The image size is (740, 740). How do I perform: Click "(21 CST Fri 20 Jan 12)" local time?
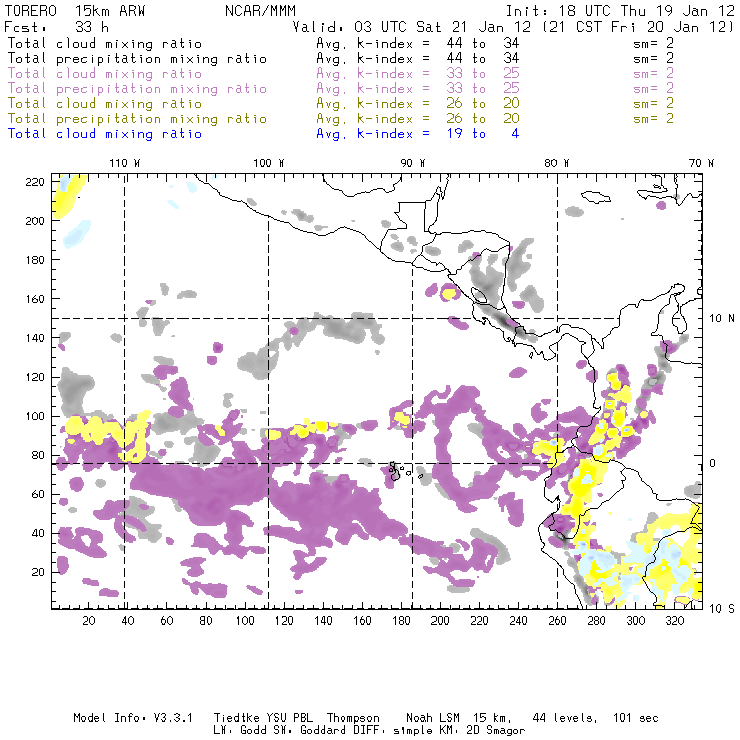click(638, 27)
